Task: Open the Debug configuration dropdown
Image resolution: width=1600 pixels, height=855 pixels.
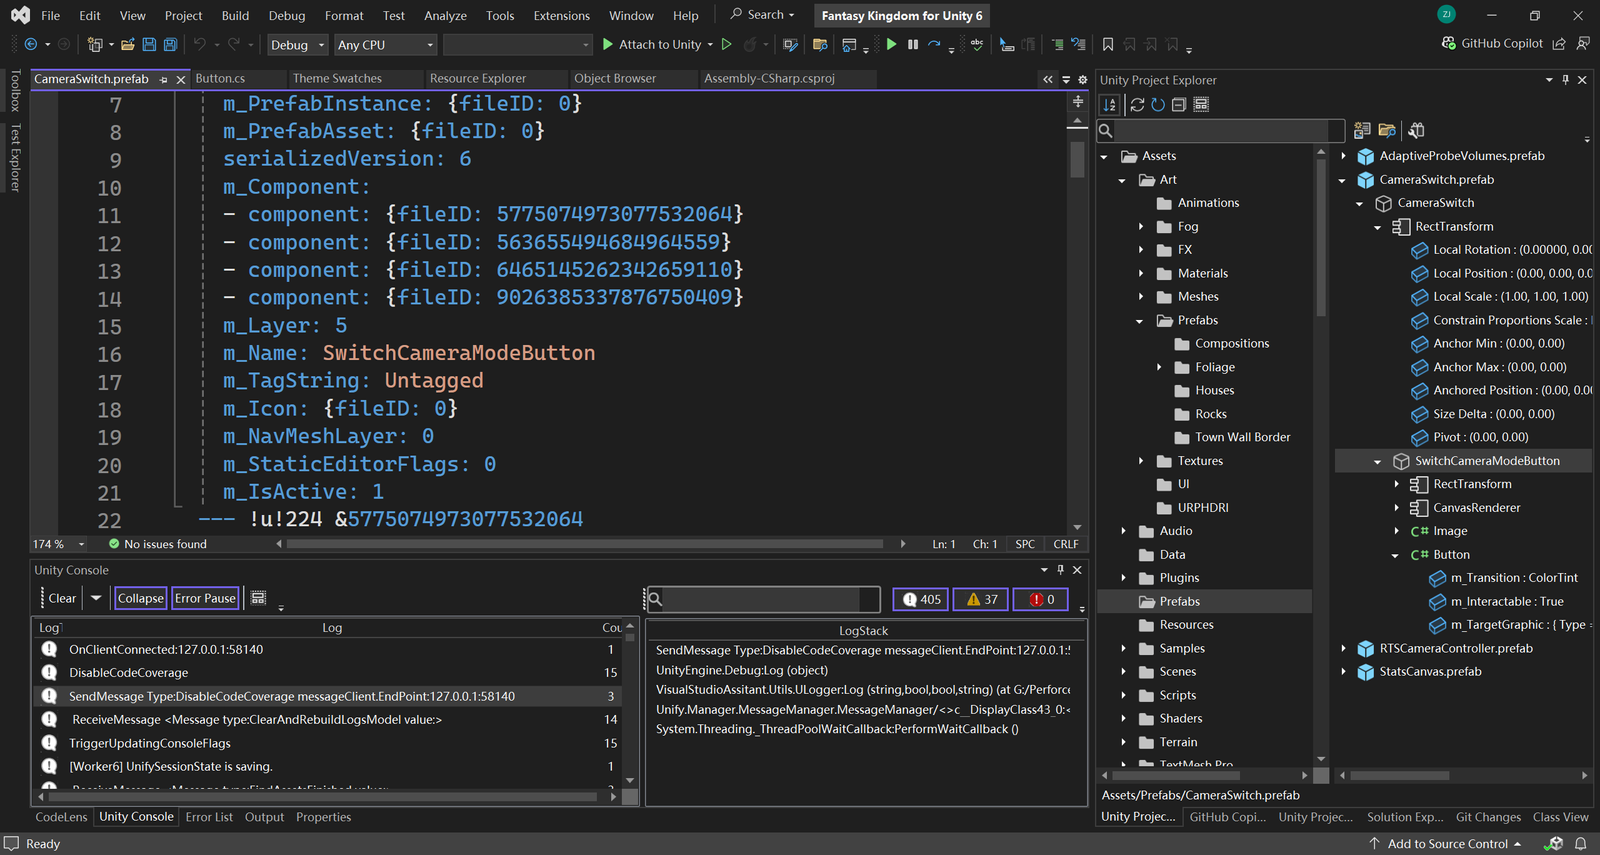Action: 297,45
